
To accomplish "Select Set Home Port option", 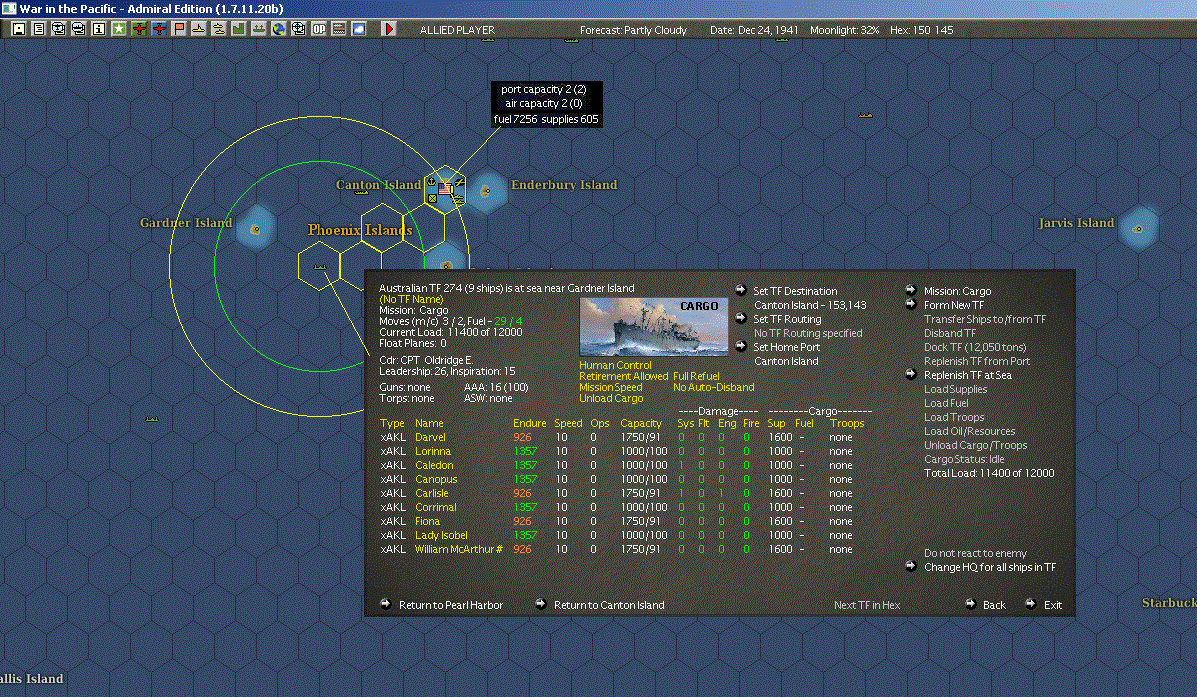I will [x=786, y=347].
